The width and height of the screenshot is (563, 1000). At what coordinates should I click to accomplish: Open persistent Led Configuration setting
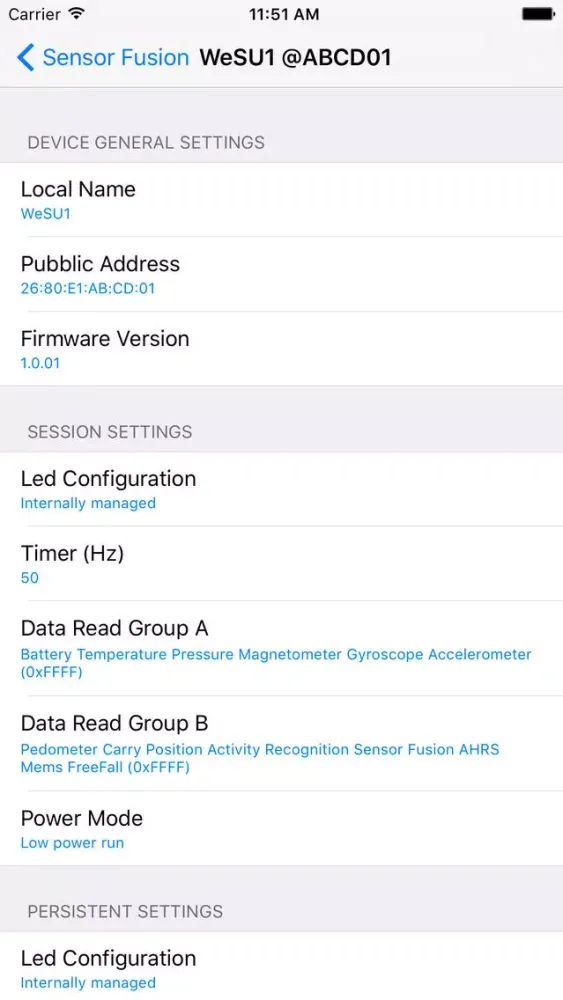[281, 966]
